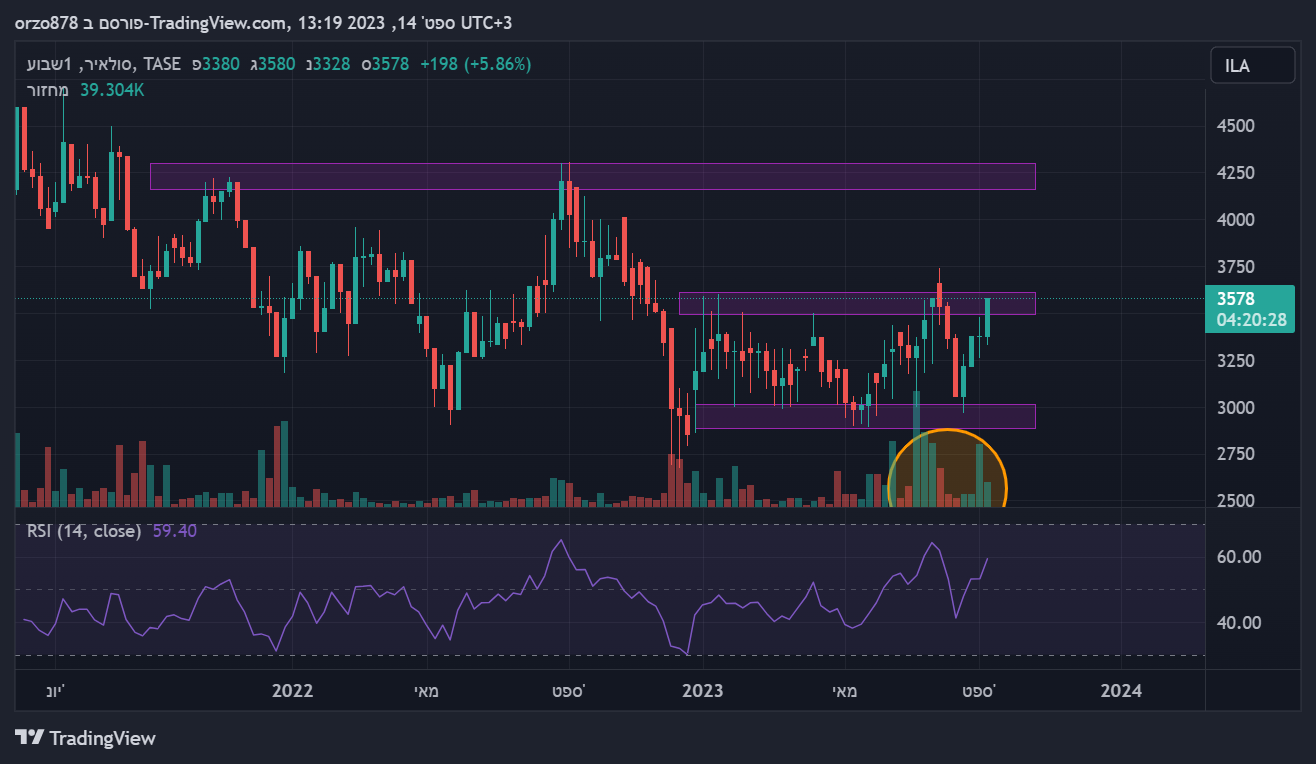
Task: Click the 2023 time axis label
Action: pos(702,691)
